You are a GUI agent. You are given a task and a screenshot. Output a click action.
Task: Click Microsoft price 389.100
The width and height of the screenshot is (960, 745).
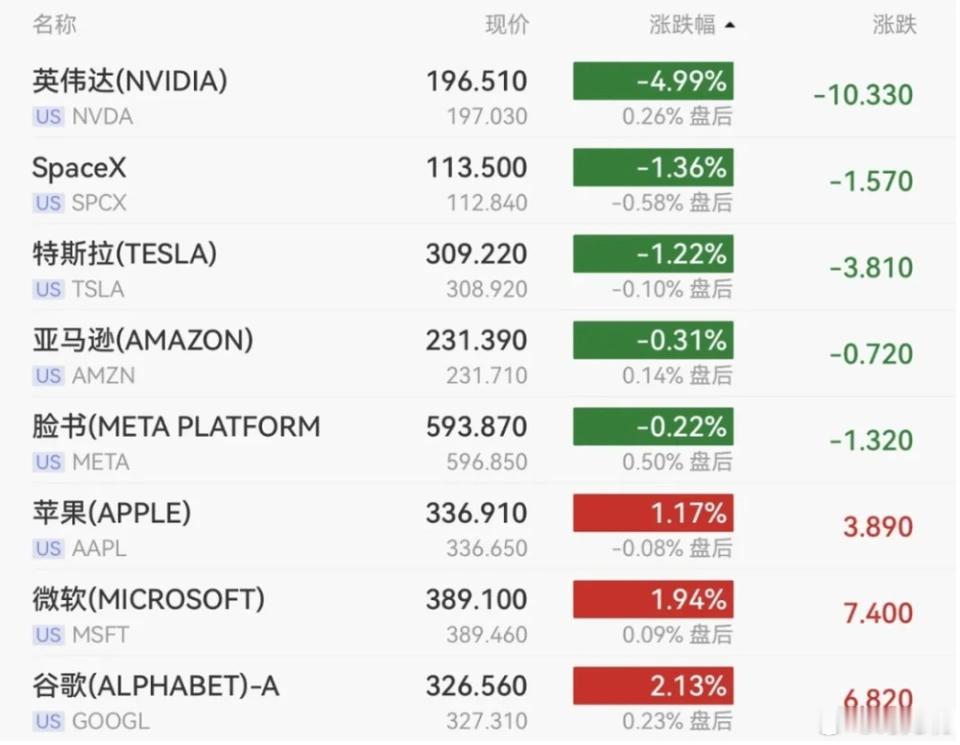click(x=476, y=599)
